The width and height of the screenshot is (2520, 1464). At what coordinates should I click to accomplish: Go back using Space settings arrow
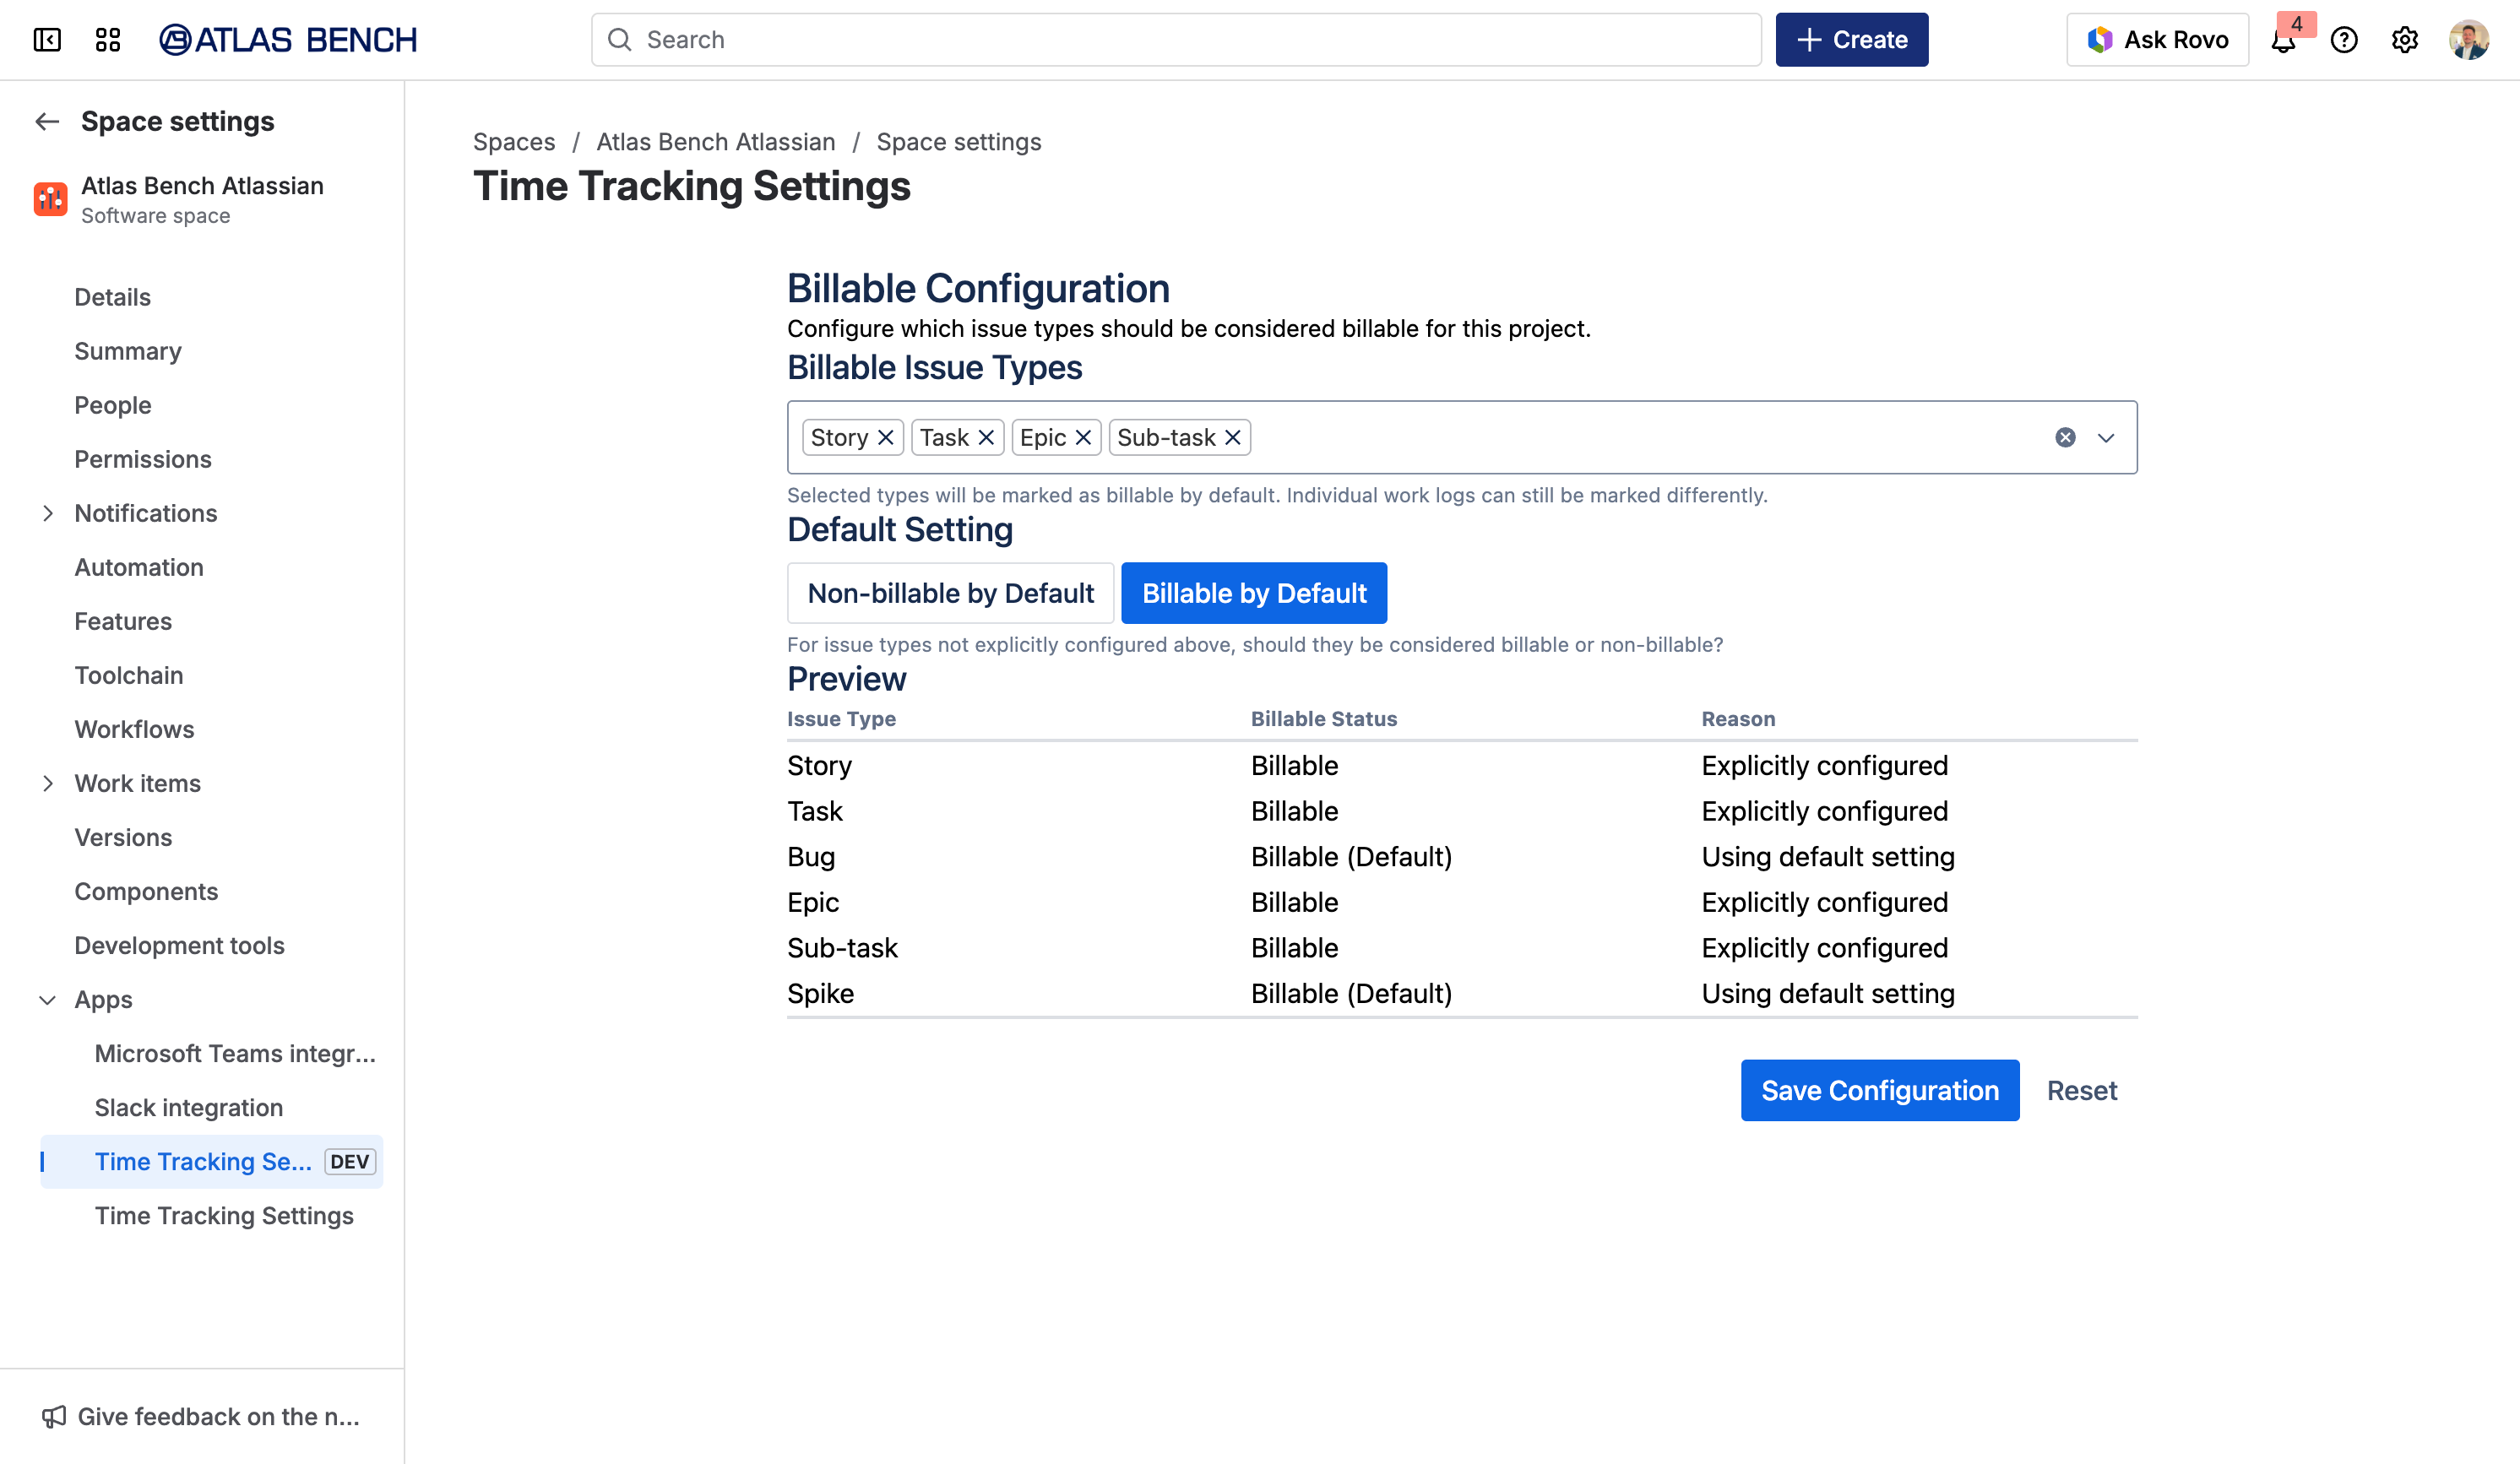pyautogui.click(x=47, y=121)
